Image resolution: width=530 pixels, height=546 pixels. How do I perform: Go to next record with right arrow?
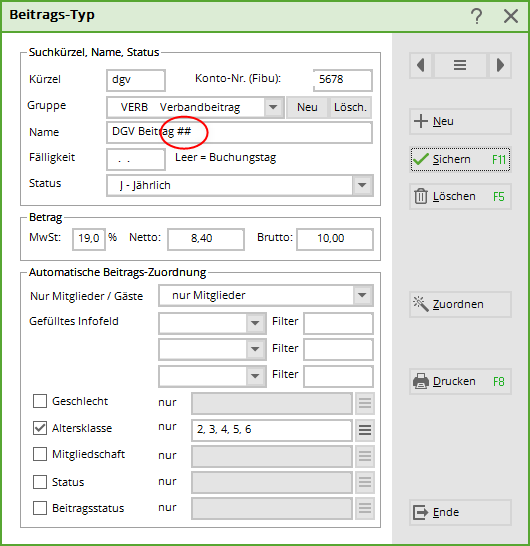[x=500, y=65]
